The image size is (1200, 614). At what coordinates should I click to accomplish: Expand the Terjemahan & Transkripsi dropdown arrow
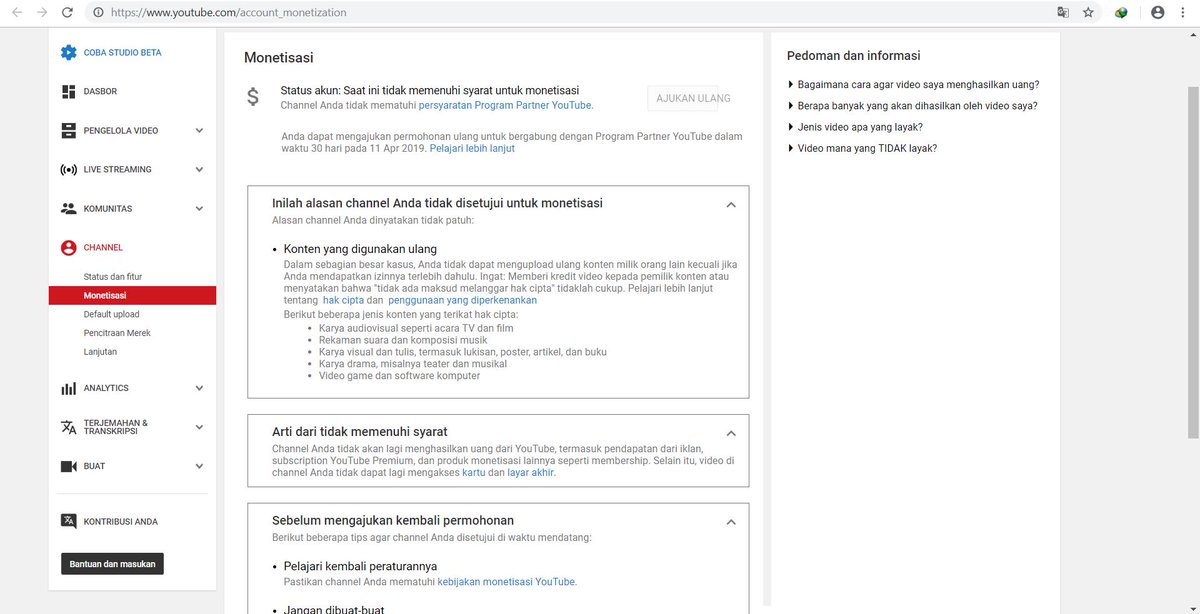coord(199,427)
